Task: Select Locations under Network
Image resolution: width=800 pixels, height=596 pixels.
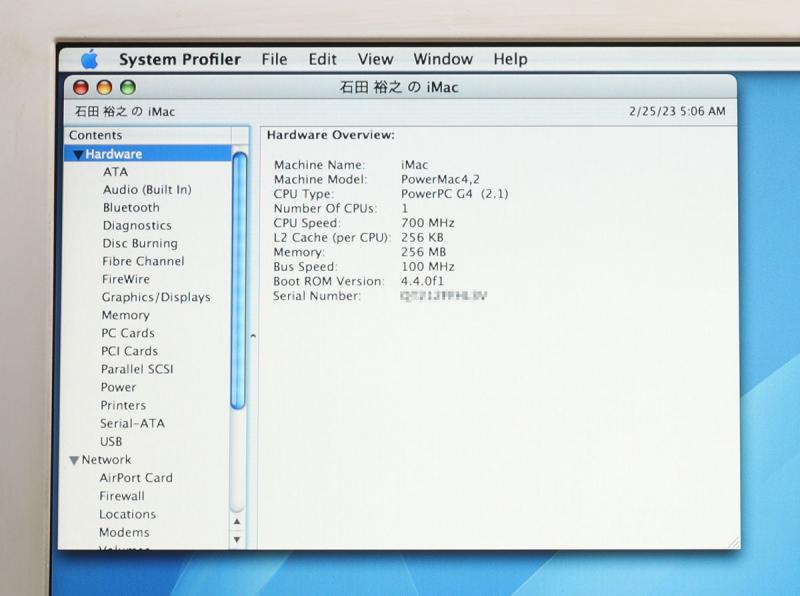Action: (127, 514)
